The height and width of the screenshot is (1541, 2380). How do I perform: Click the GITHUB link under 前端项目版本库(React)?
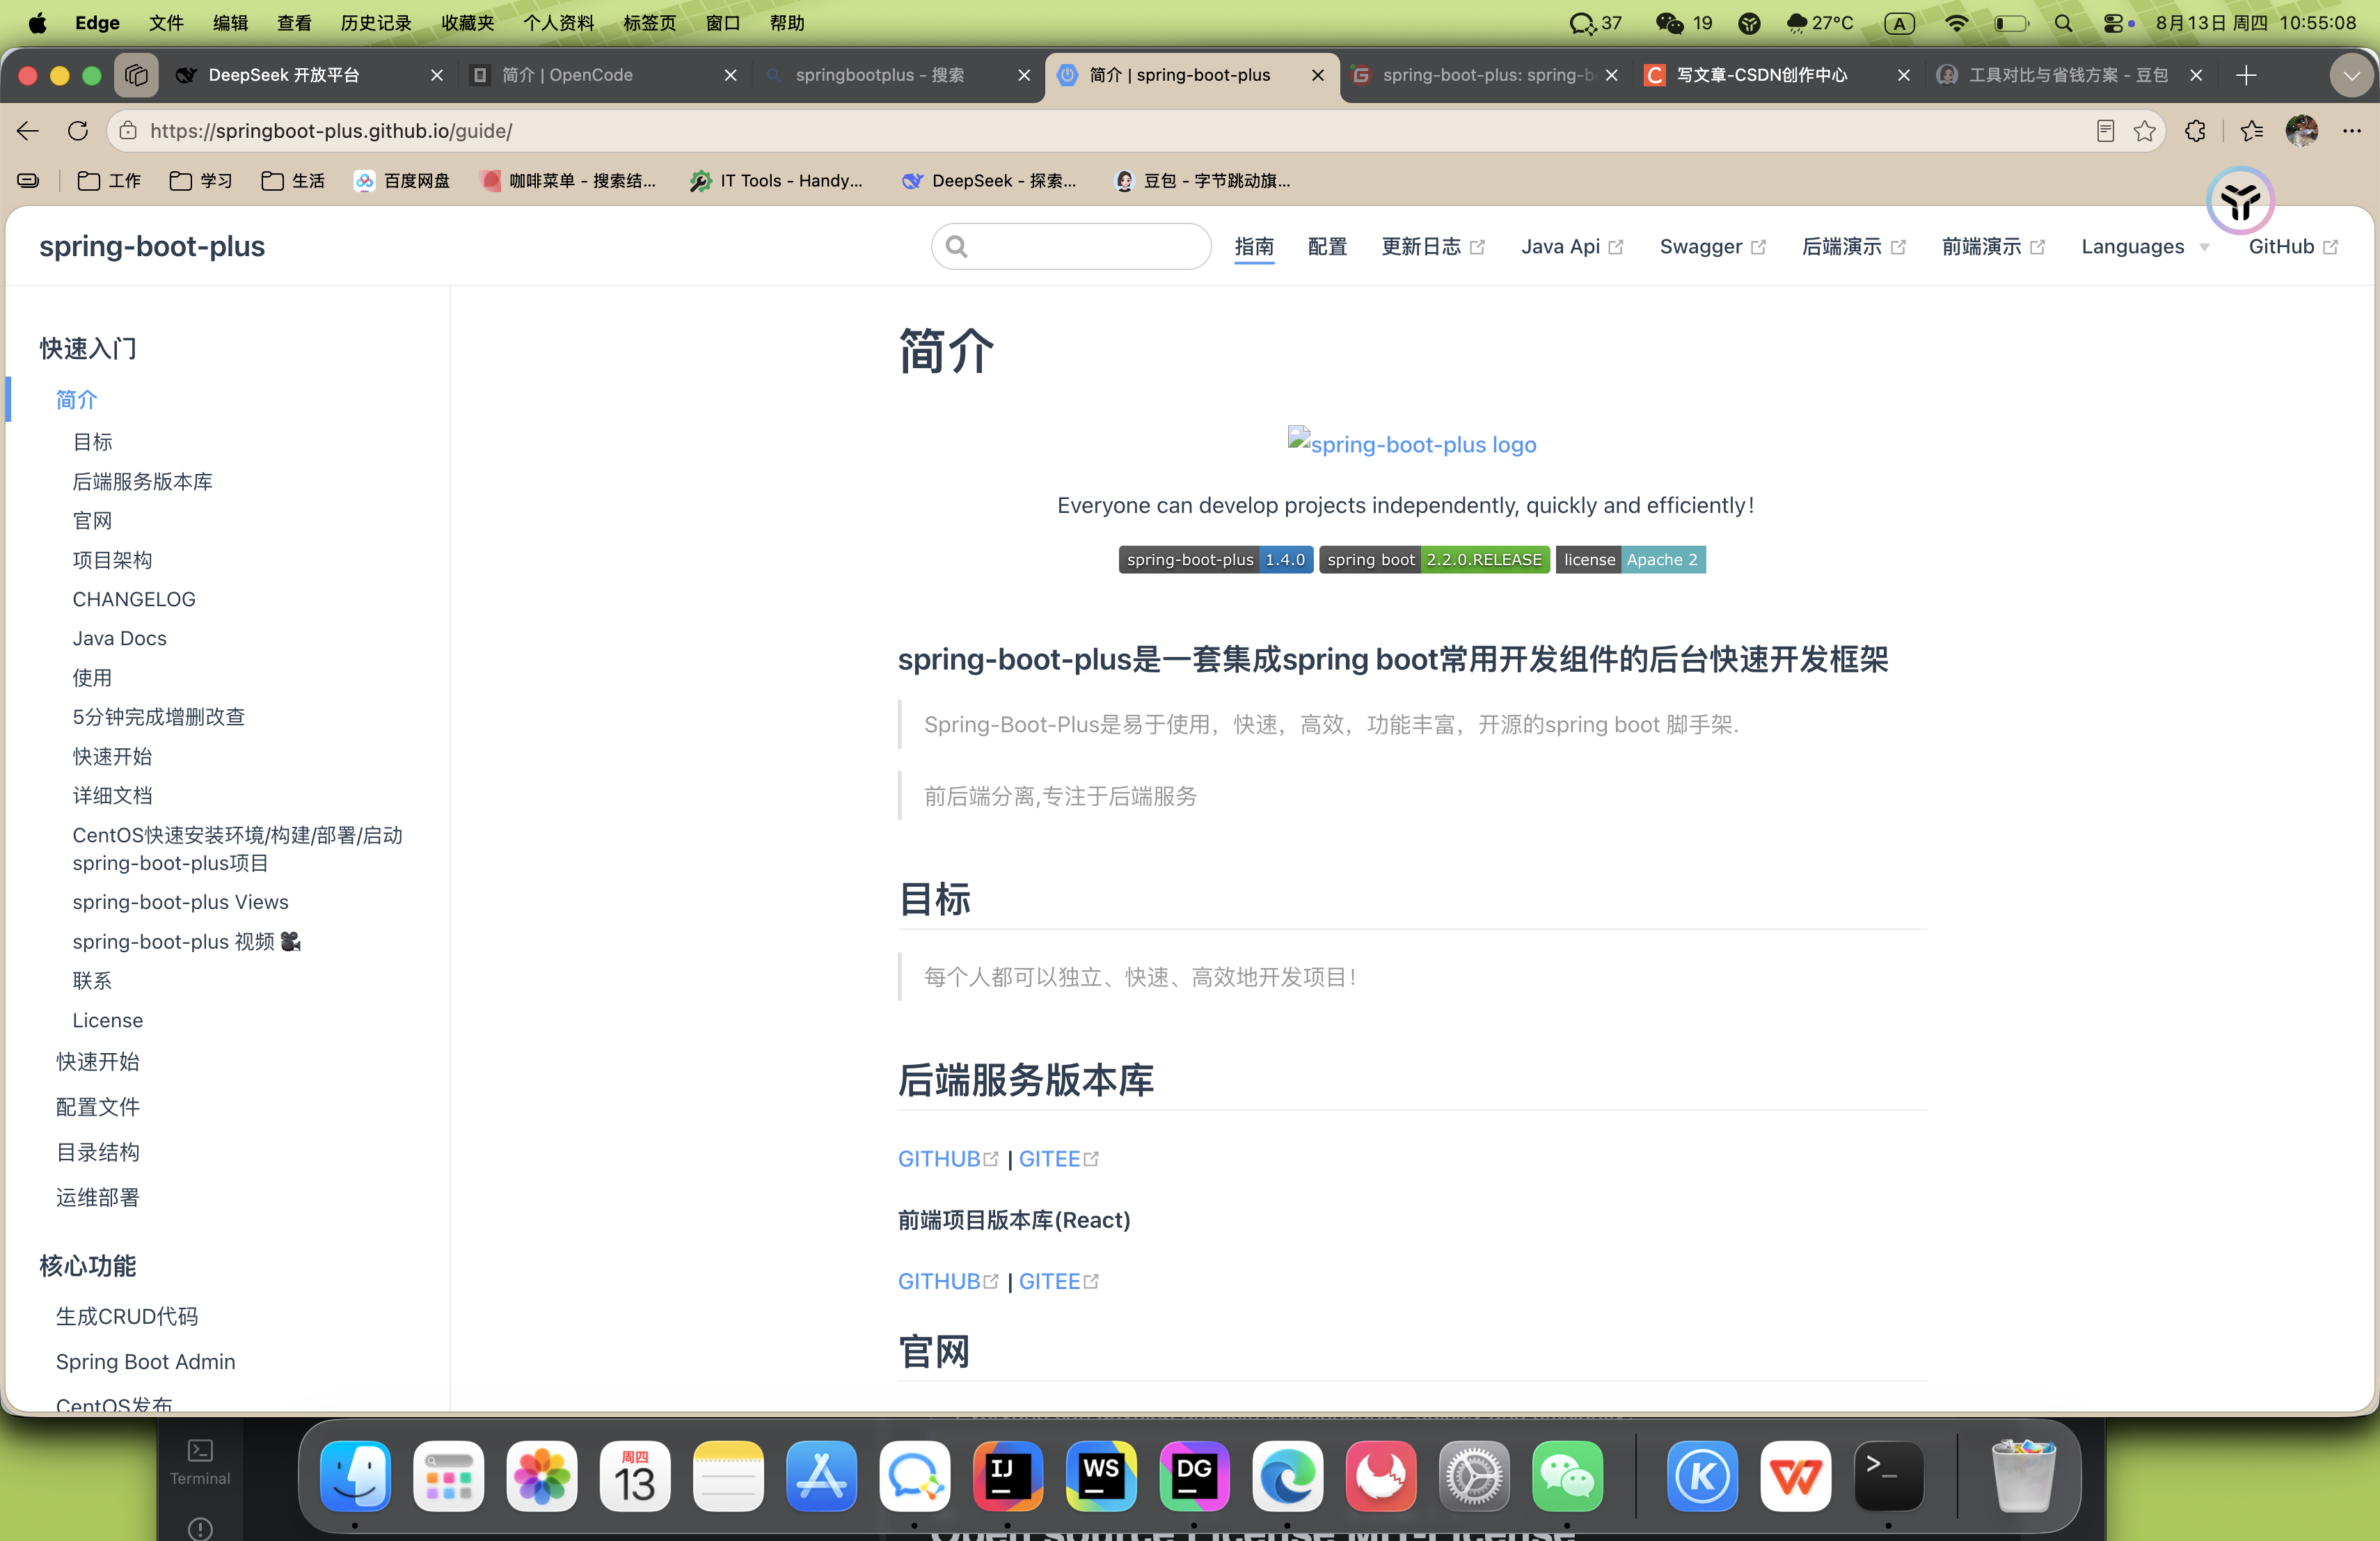(x=947, y=1281)
